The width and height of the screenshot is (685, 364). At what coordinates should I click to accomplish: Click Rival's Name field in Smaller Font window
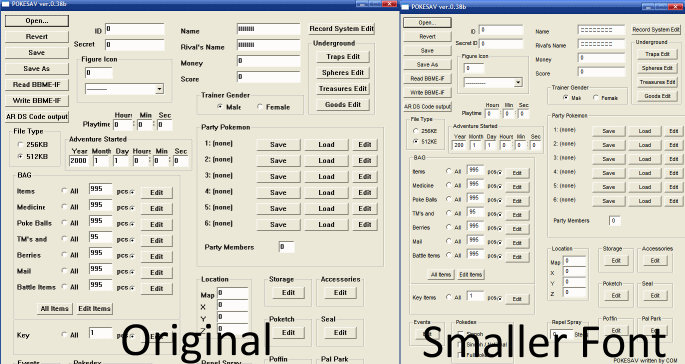pyautogui.click(x=601, y=44)
